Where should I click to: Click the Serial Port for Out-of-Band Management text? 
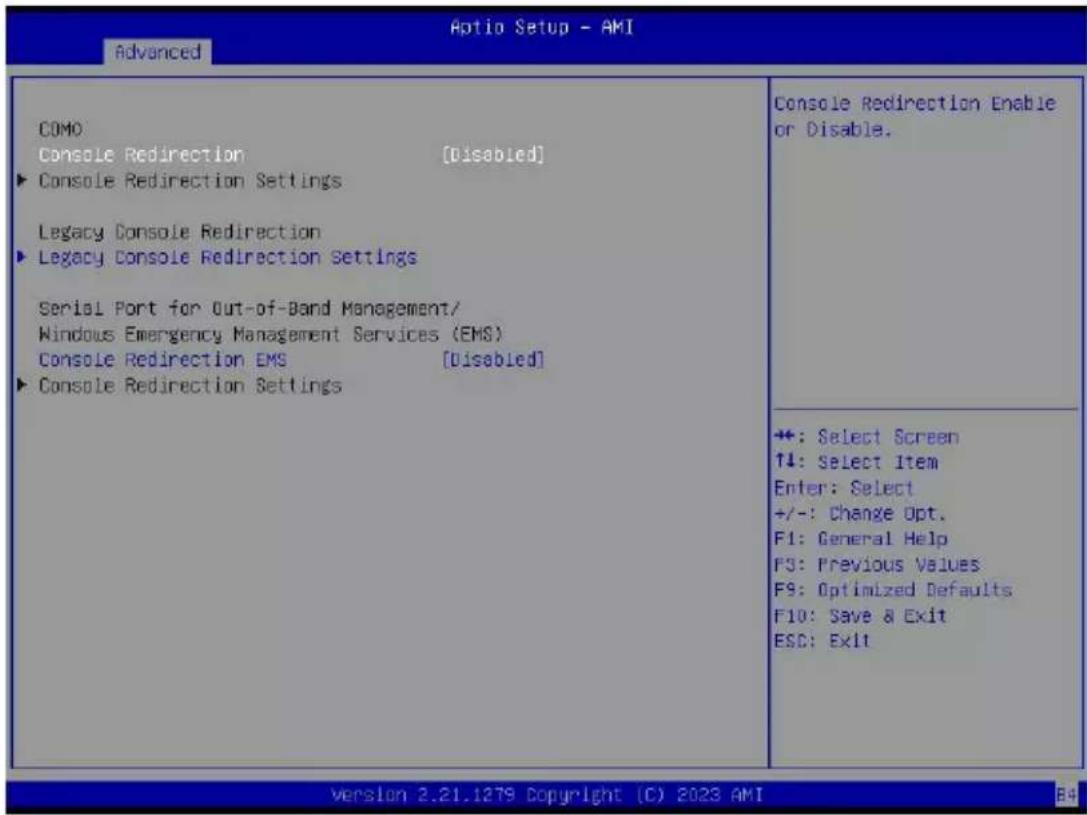pyautogui.click(x=250, y=308)
